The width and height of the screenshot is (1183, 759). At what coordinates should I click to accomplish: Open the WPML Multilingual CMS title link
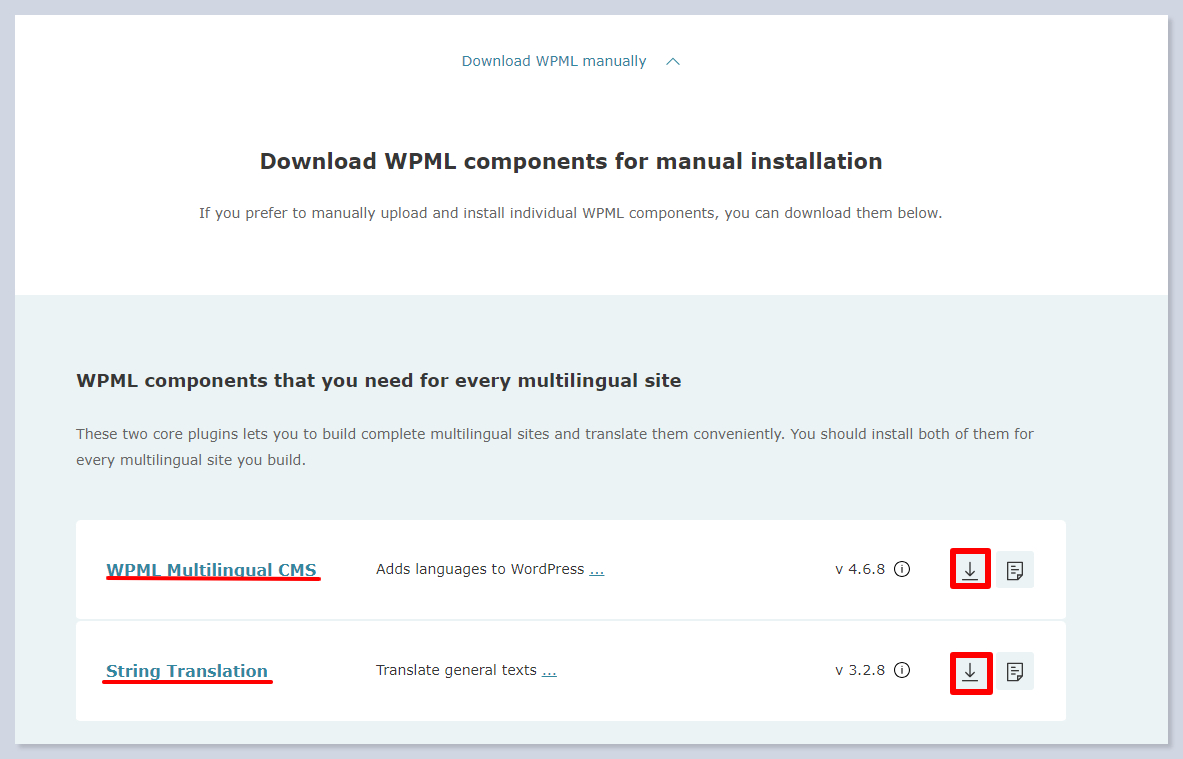212,570
